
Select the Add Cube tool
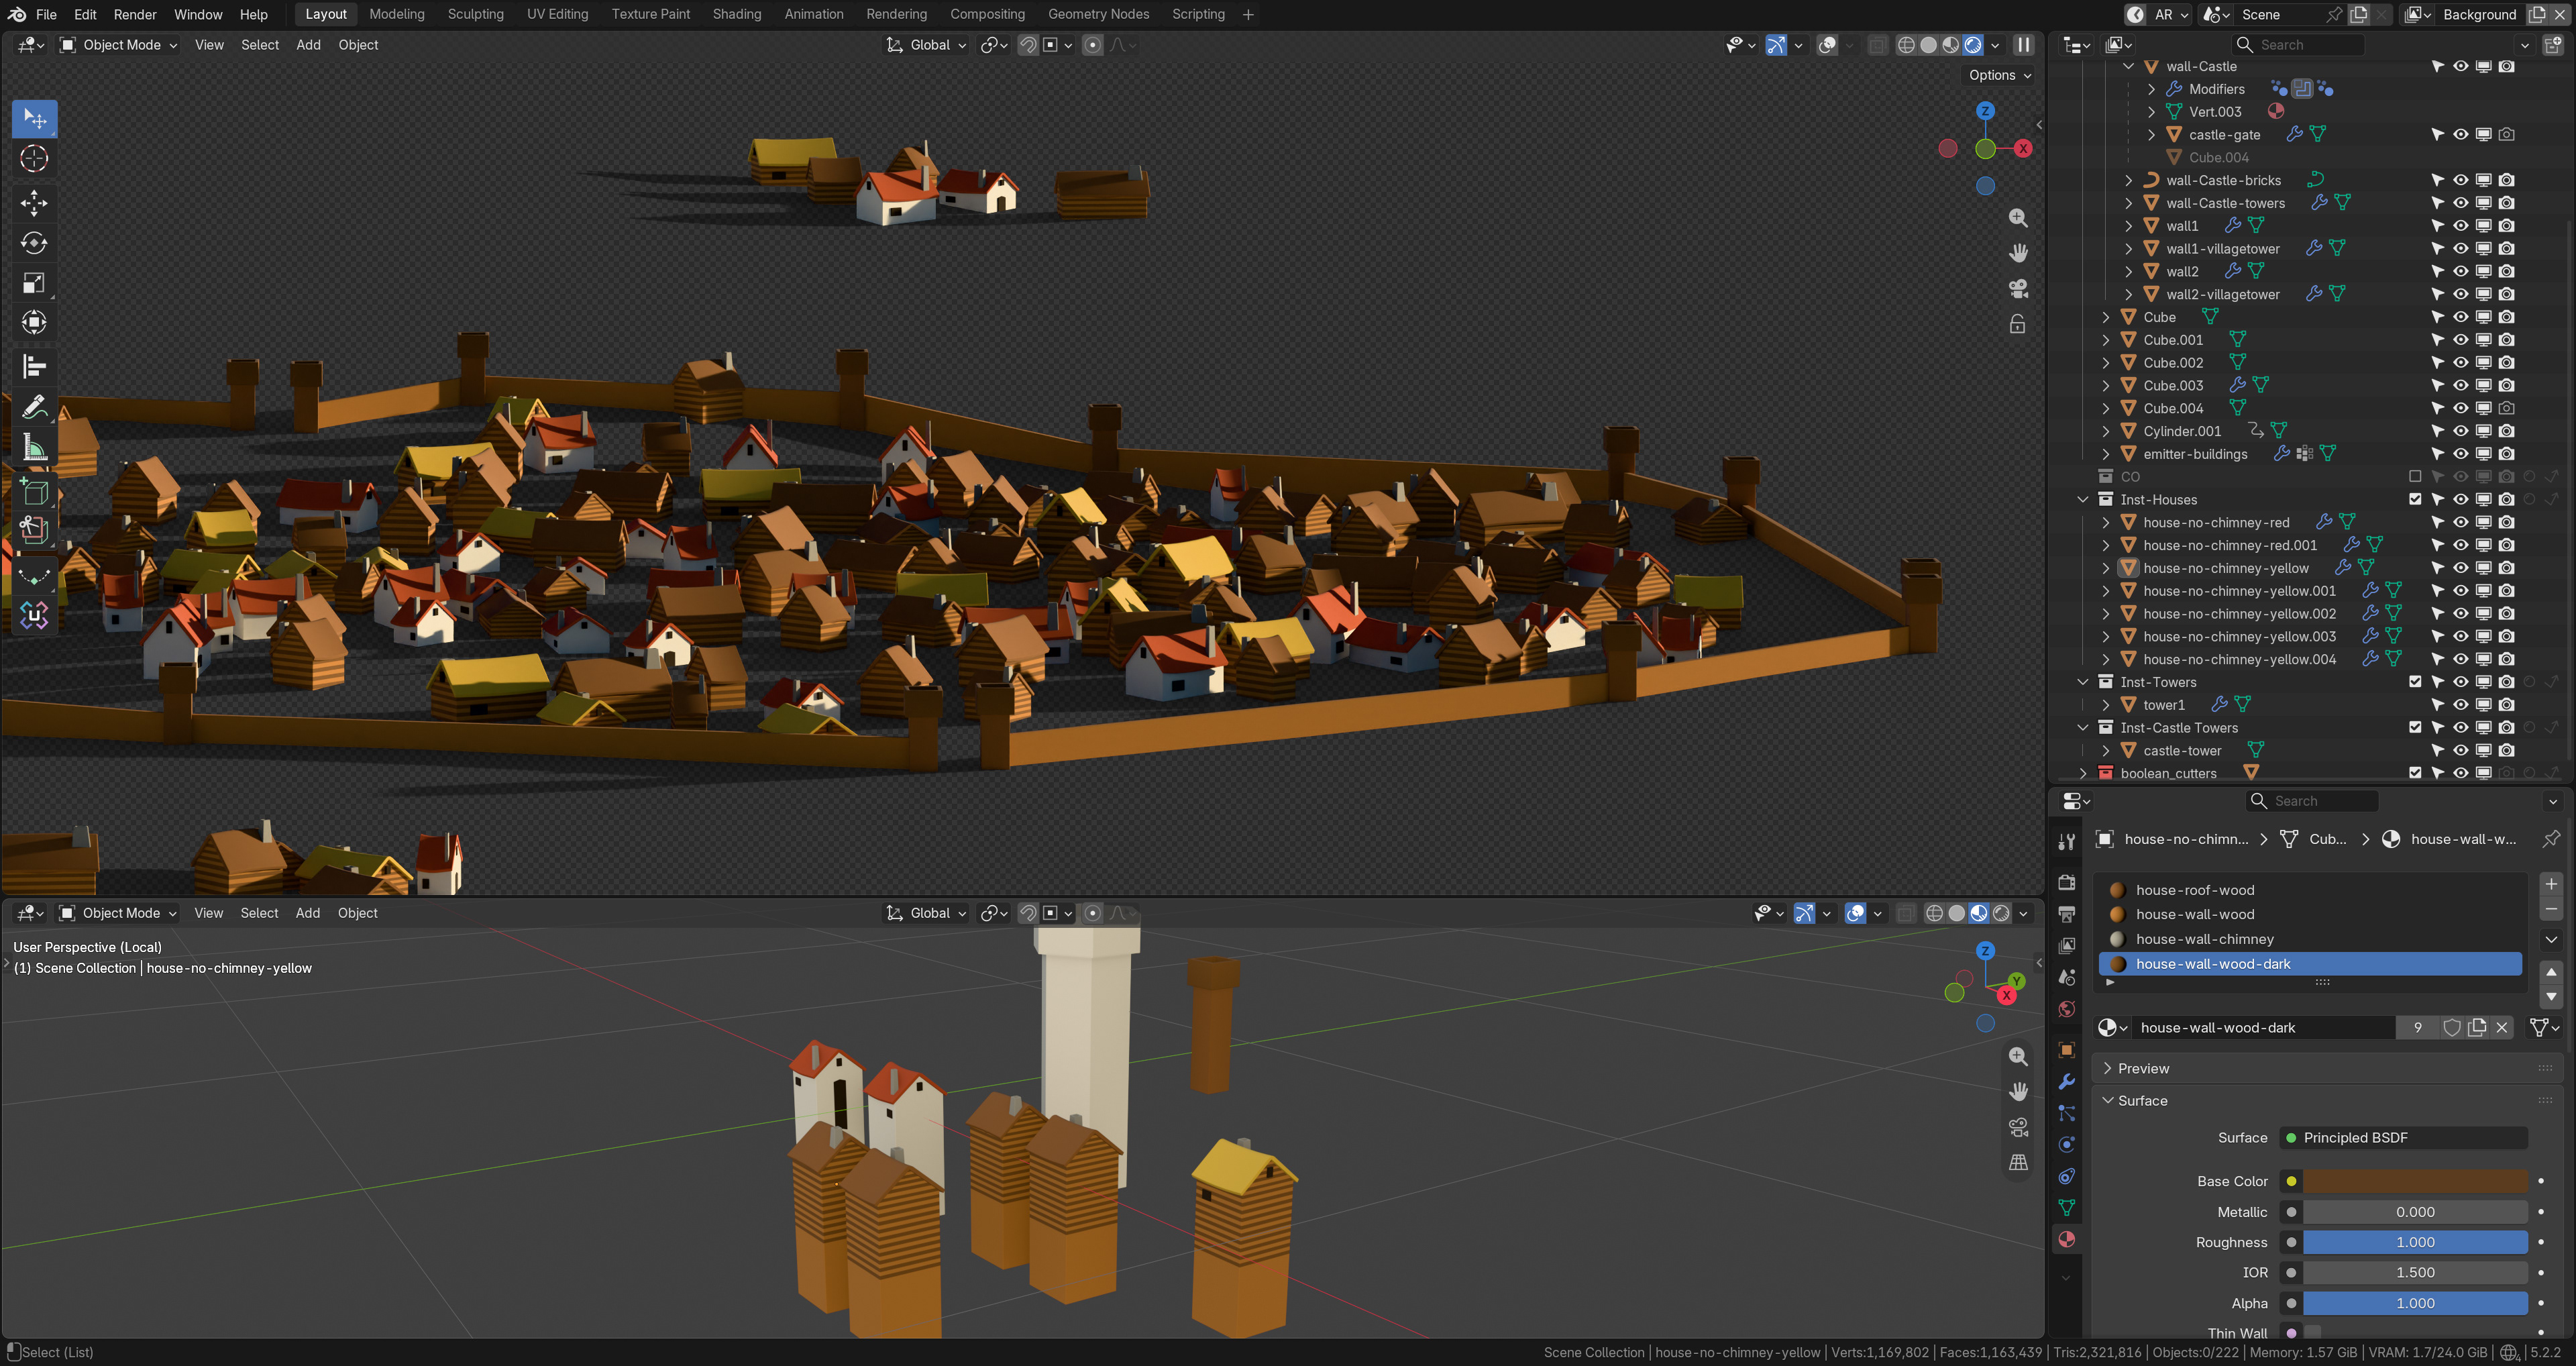[x=34, y=491]
